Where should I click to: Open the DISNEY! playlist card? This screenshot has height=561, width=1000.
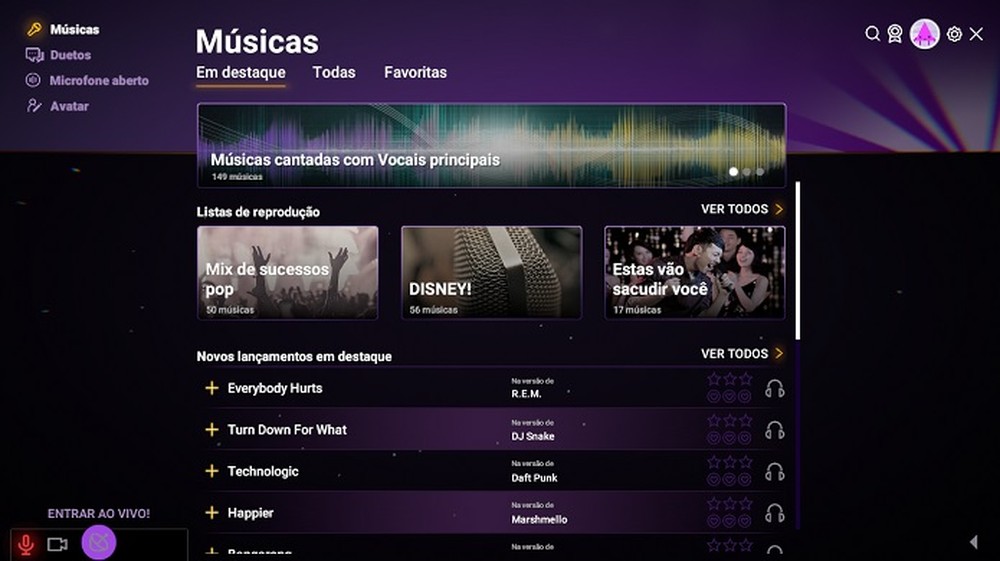[x=491, y=273]
